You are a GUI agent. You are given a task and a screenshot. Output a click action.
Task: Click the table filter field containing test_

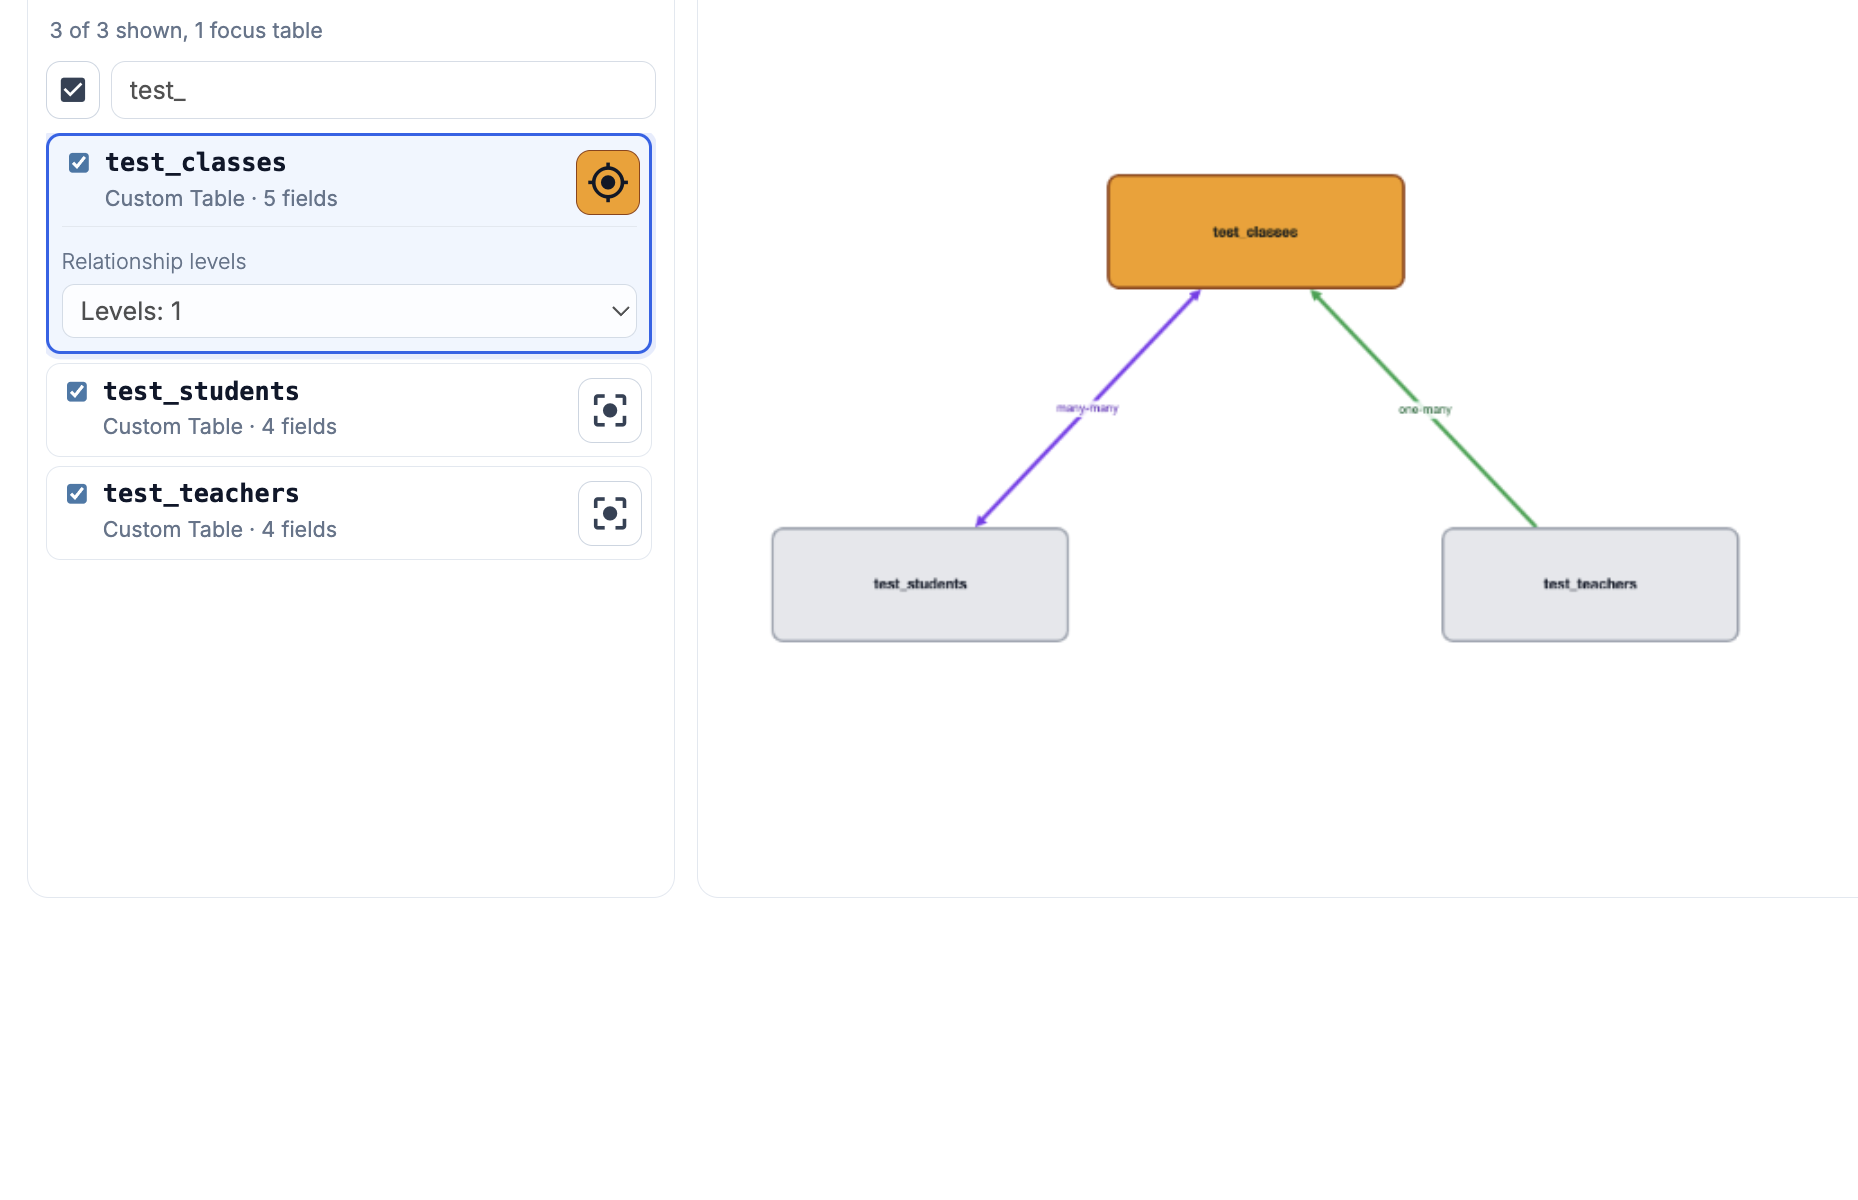click(x=383, y=90)
